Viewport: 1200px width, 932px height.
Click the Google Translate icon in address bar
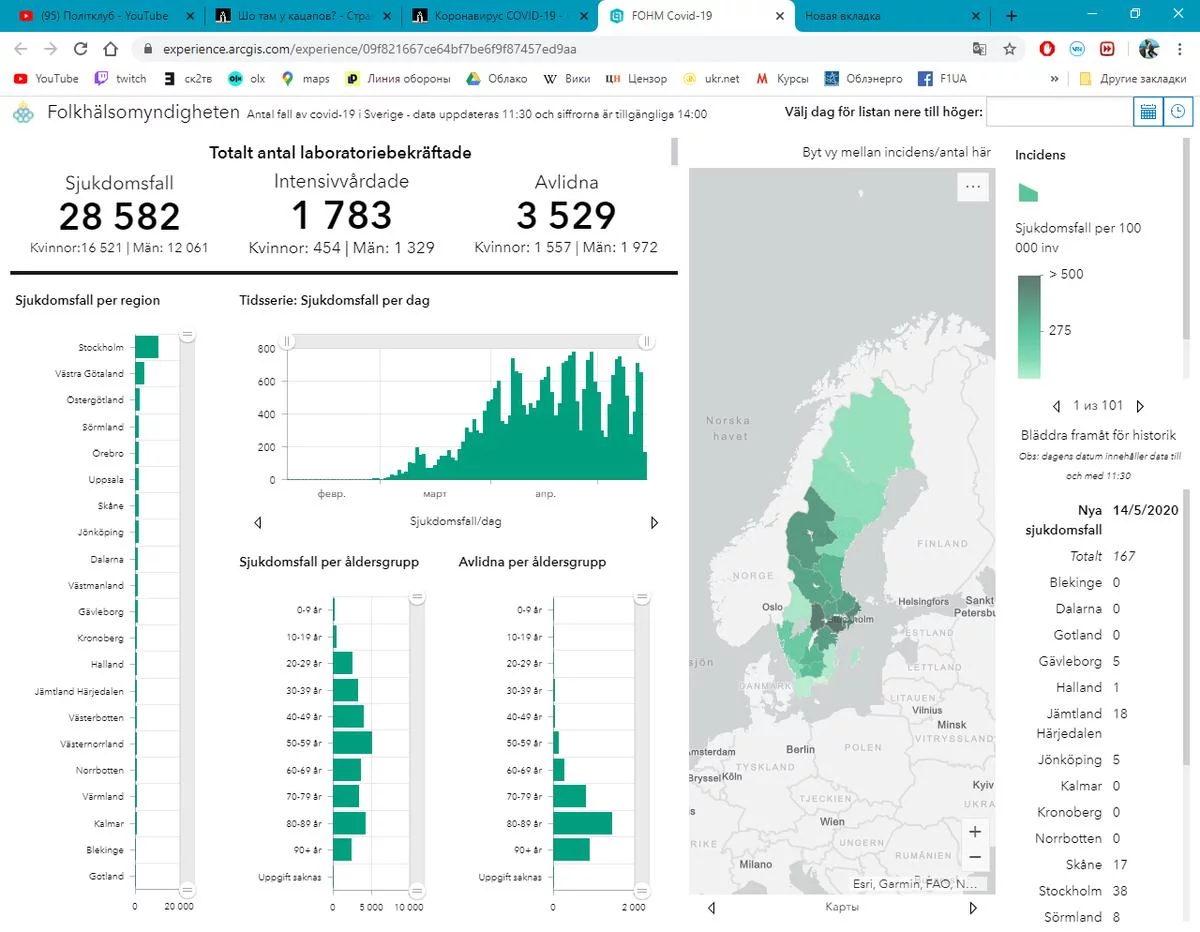pyautogui.click(x=980, y=49)
